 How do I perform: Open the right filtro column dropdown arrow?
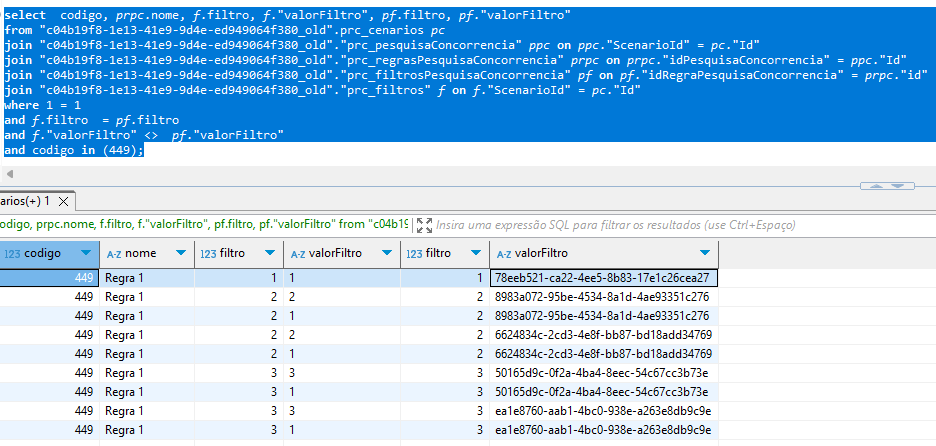[475, 254]
